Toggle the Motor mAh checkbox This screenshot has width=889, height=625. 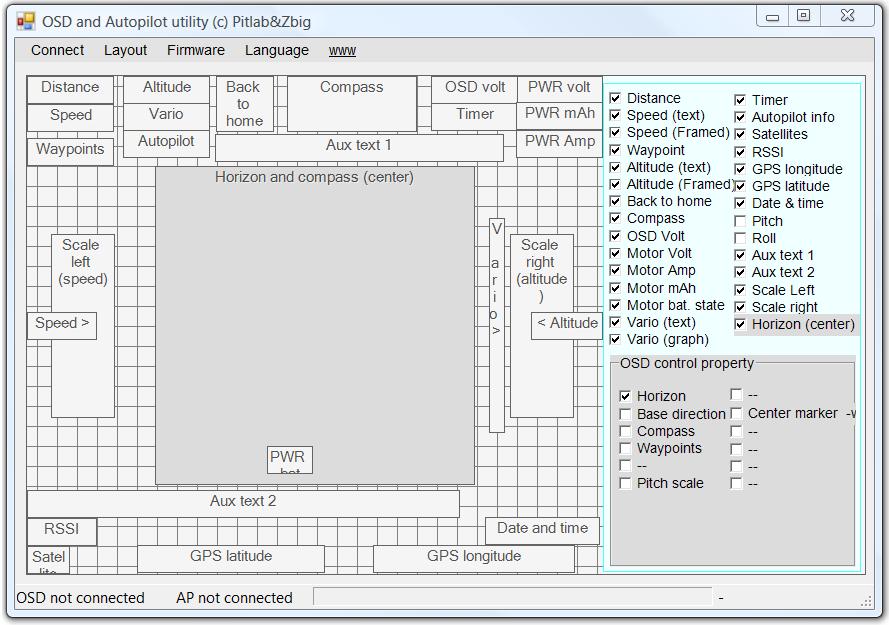click(615, 288)
